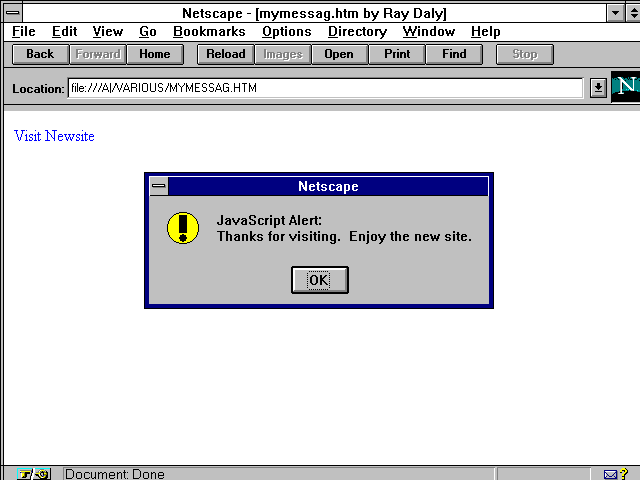640x480 pixels.
Task: Open the Netscape window control menu box
Action: pyautogui.click(x=13, y=13)
